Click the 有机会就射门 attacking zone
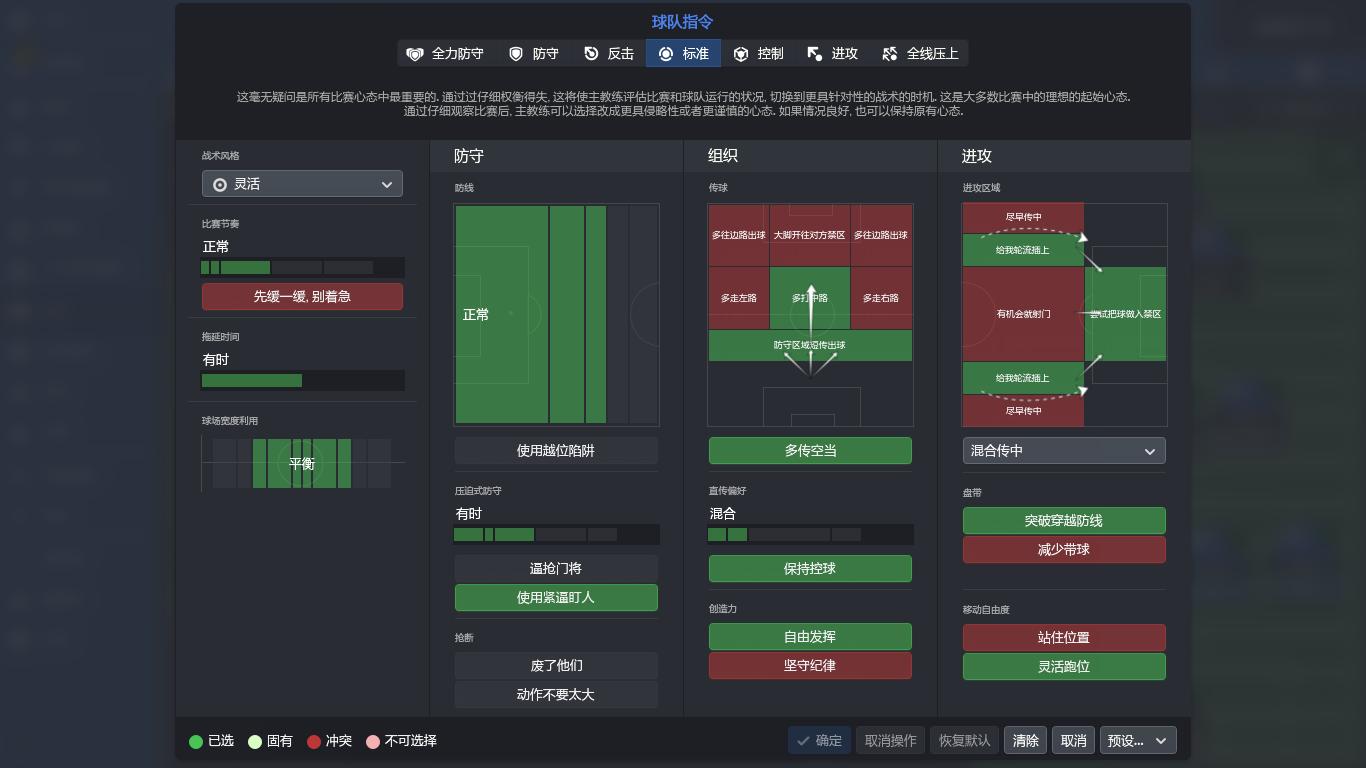 [x=1022, y=314]
